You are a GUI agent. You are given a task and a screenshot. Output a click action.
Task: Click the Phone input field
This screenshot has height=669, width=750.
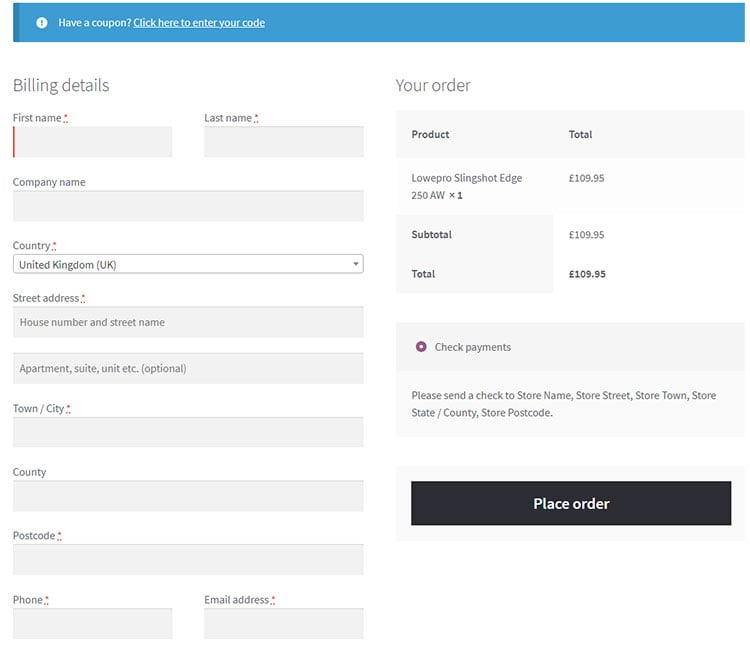click(x=93, y=624)
